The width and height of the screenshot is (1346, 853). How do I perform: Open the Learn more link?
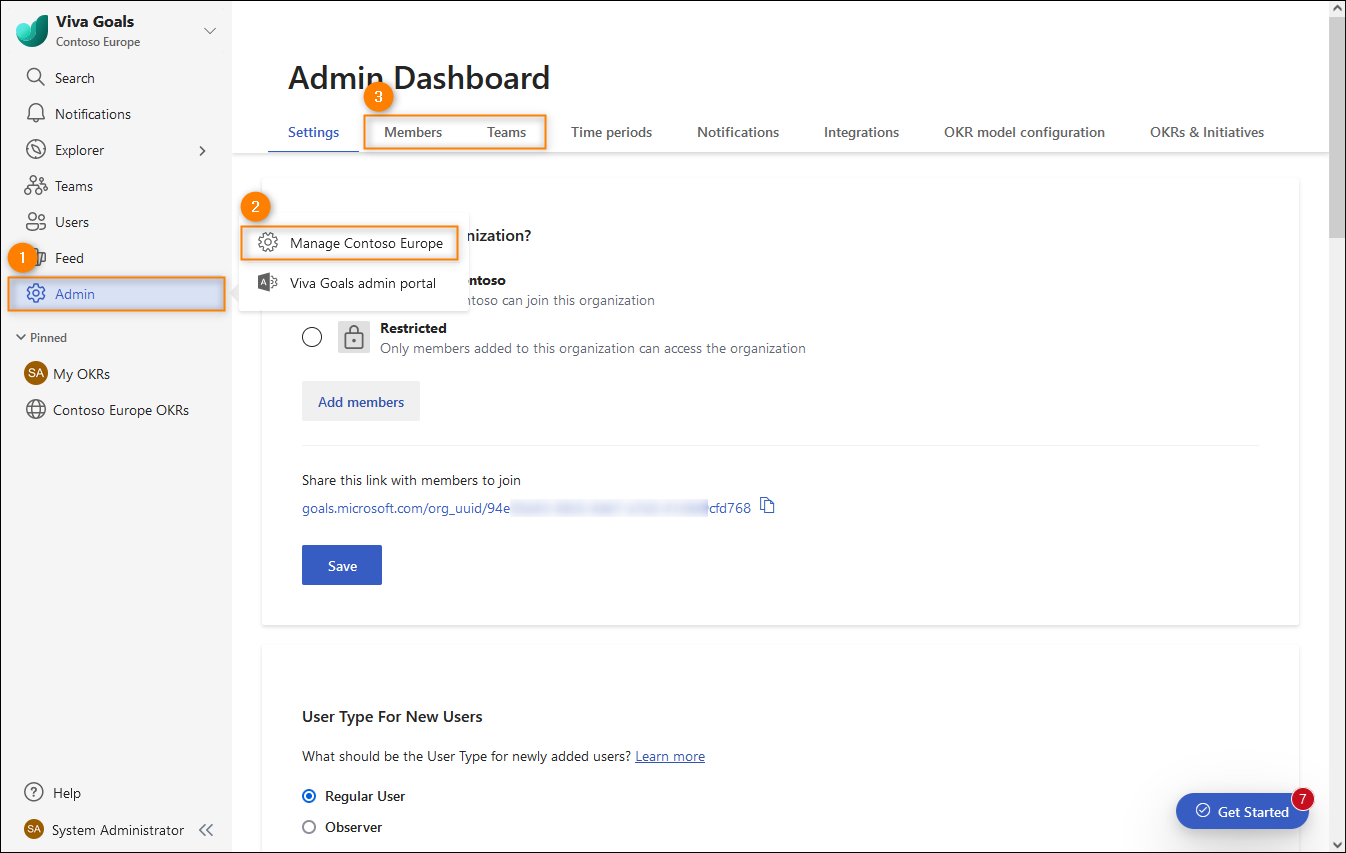[670, 756]
